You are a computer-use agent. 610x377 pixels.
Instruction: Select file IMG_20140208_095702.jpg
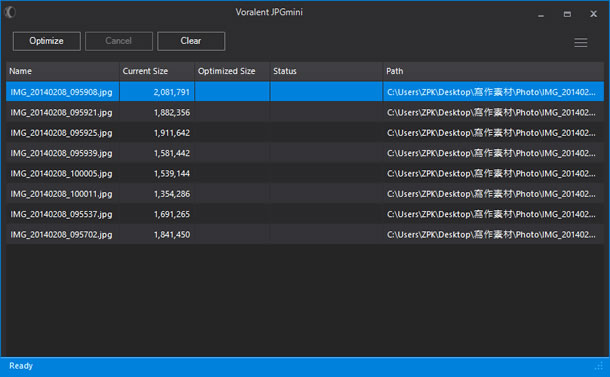tap(61, 234)
